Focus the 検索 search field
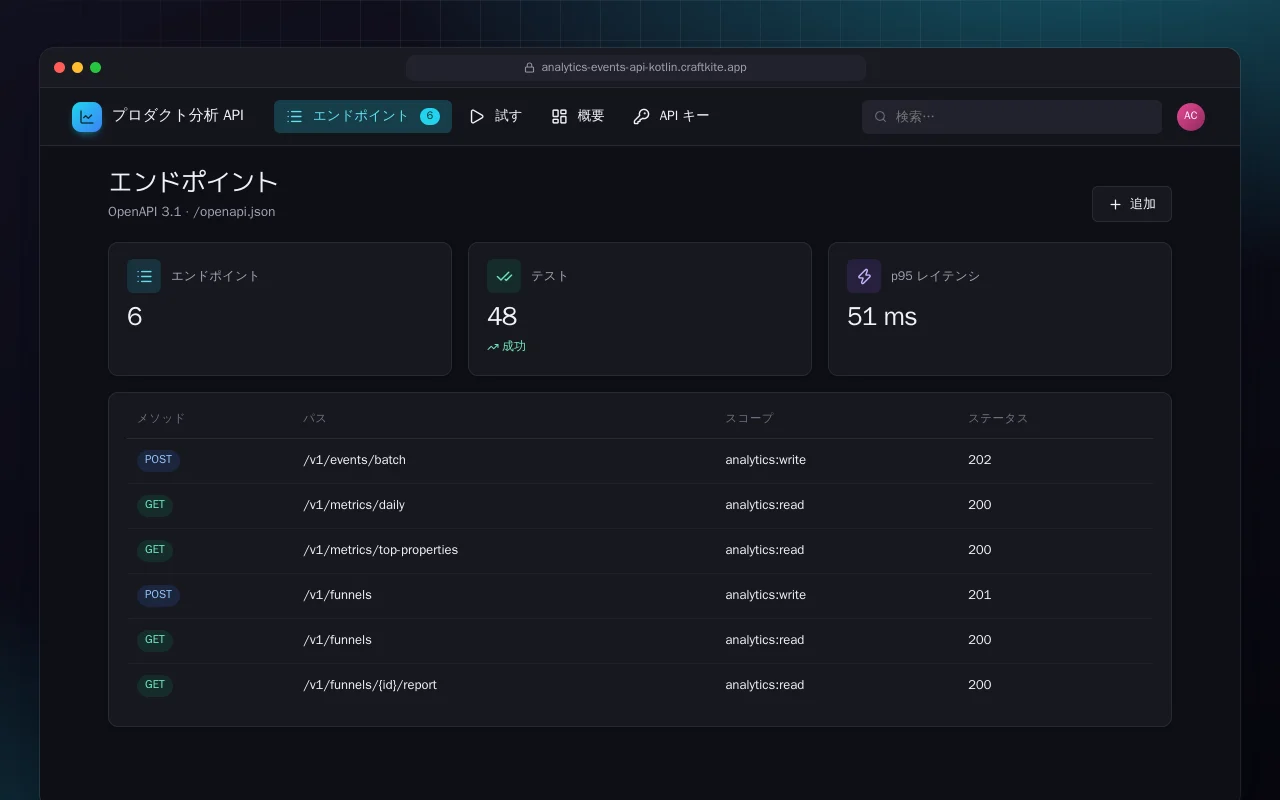 pos(1012,117)
